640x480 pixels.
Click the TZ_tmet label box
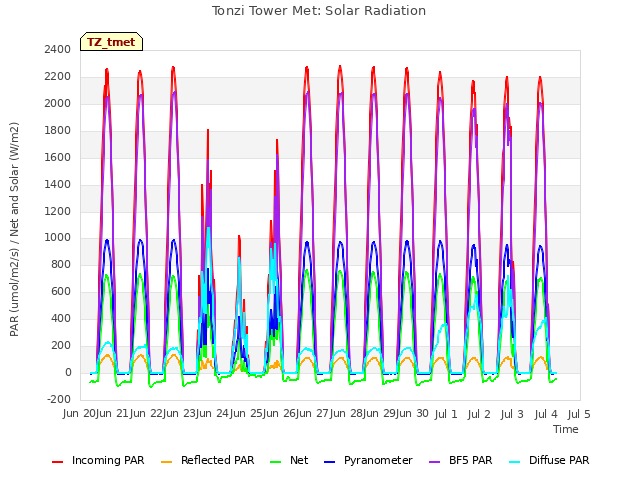[x=111, y=42]
